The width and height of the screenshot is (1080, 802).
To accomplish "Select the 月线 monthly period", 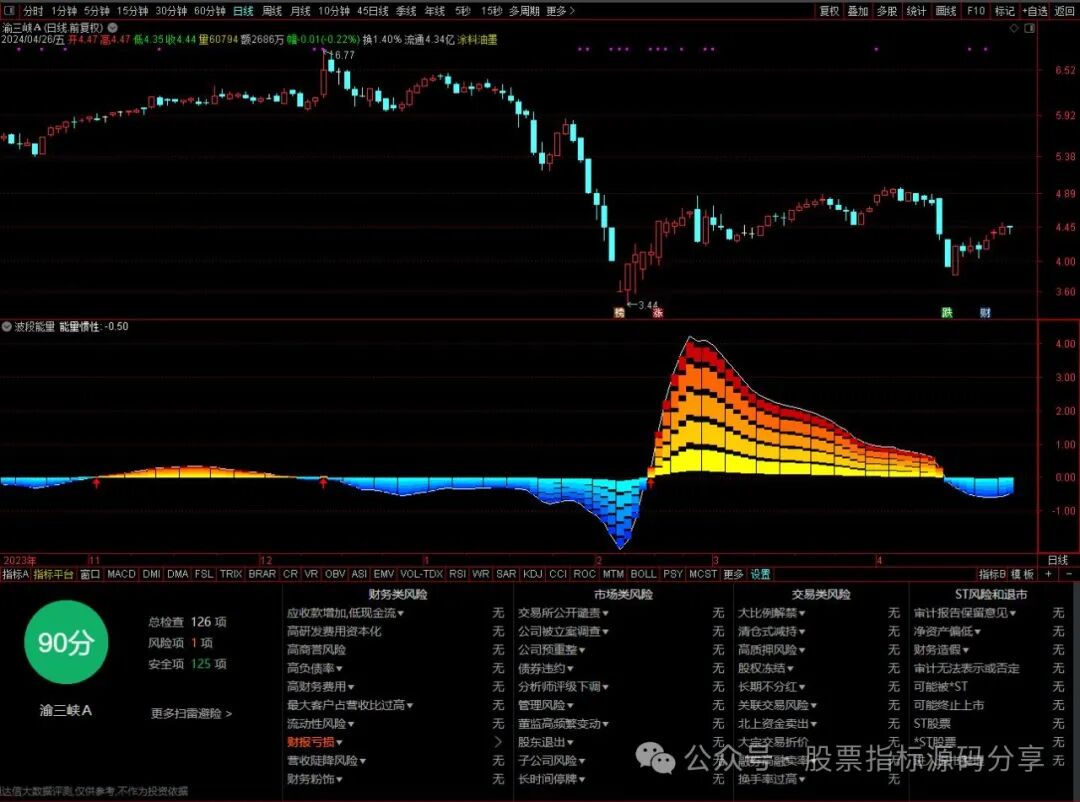I will (300, 11).
